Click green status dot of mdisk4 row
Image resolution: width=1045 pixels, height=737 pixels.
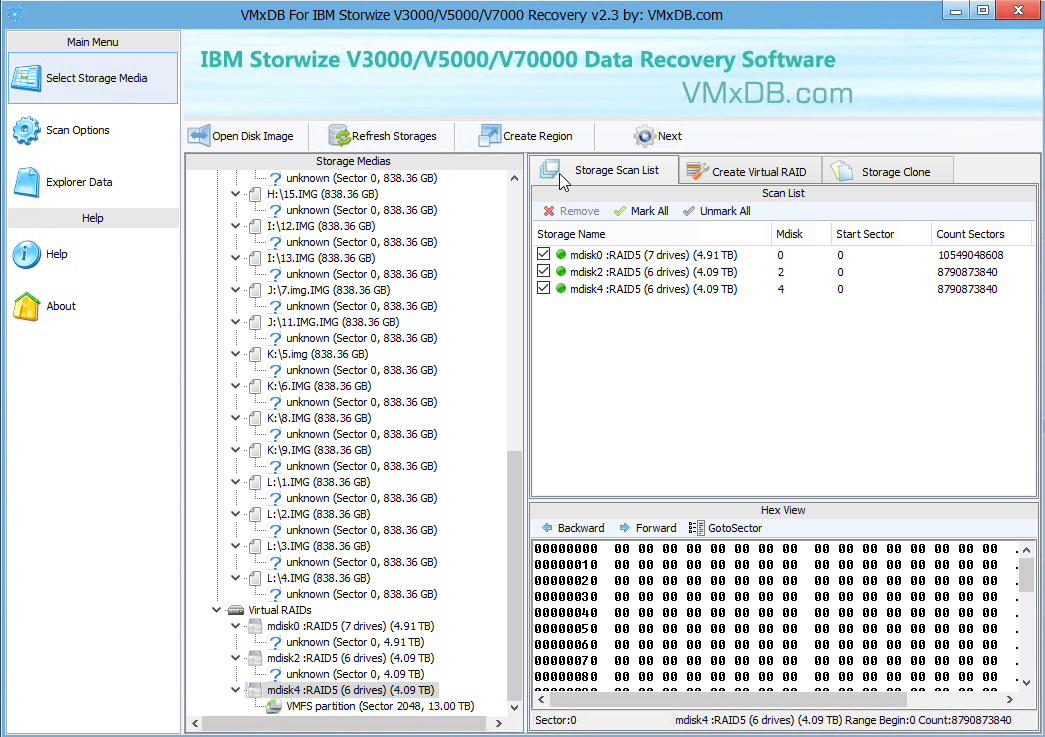[x=561, y=289]
